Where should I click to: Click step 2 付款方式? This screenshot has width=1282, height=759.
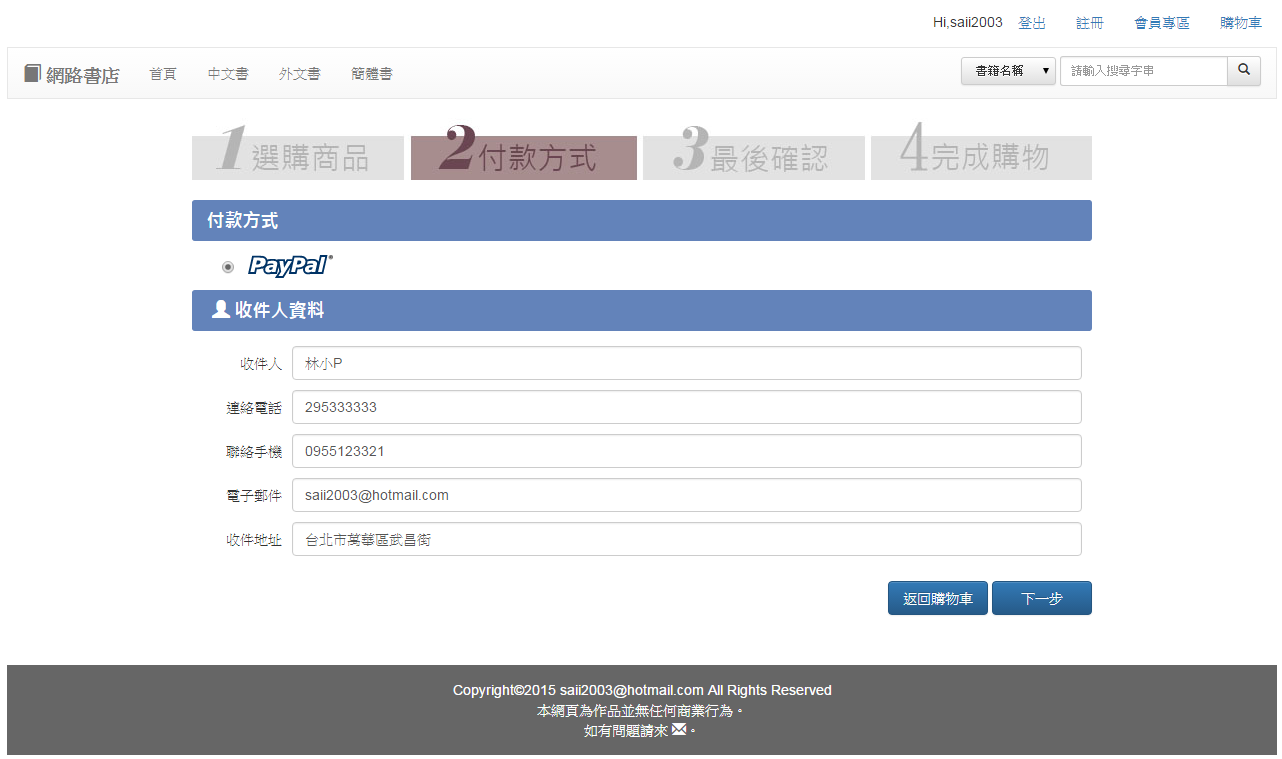[x=524, y=151]
